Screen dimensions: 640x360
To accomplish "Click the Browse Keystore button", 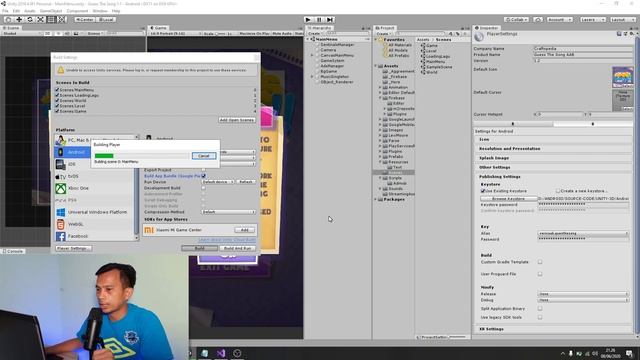I will [x=508, y=199].
